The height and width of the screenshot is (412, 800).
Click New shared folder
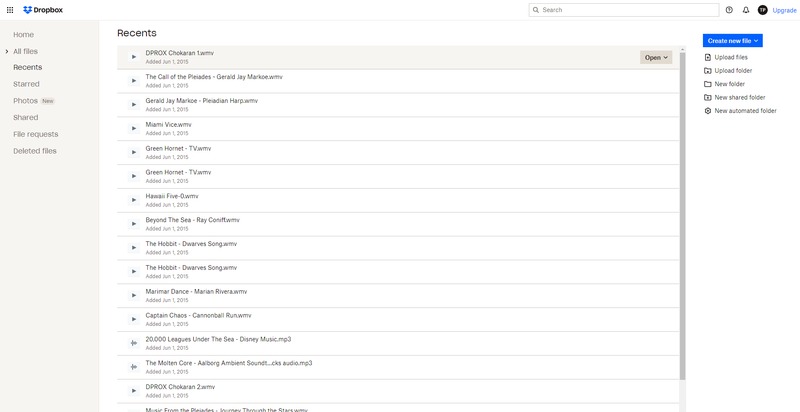[740, 97]
